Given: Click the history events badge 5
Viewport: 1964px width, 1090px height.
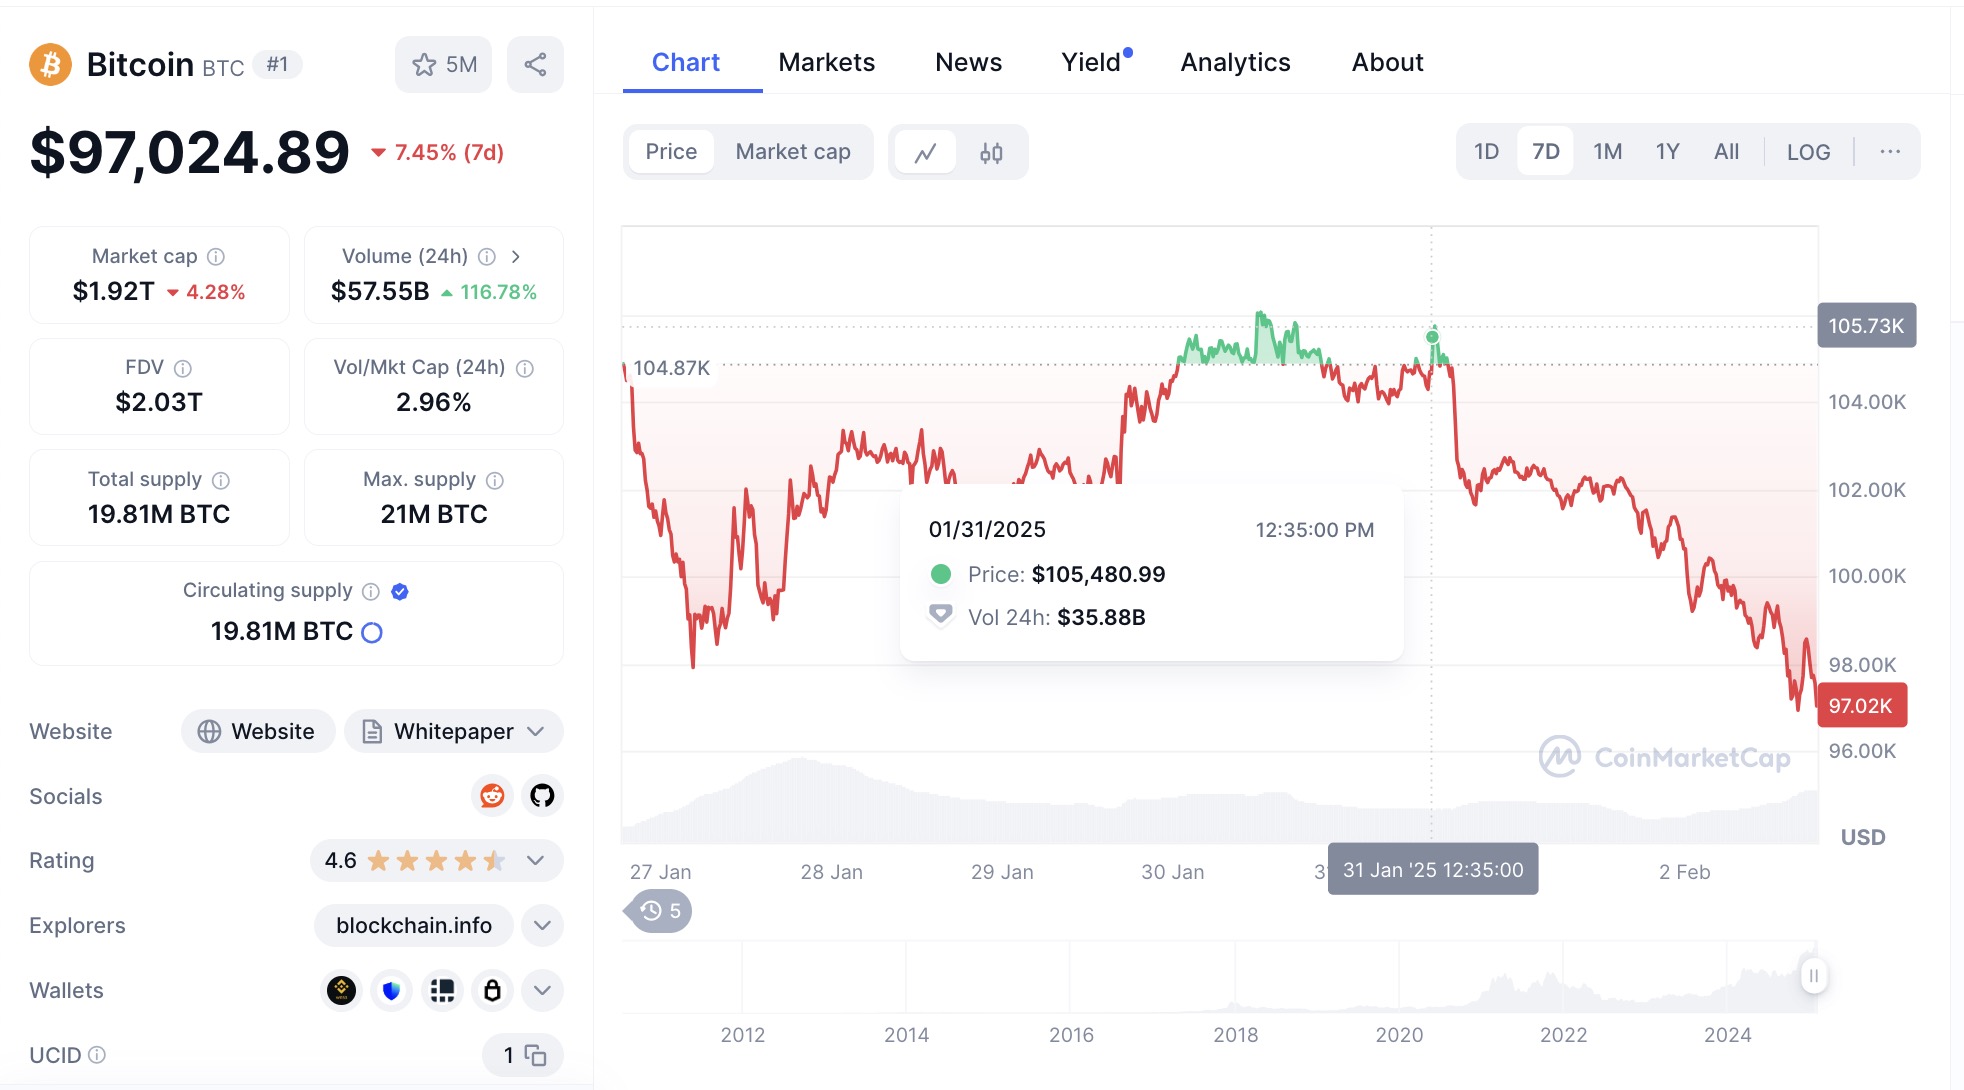Looking at the screenshot, I should (659, 911).
